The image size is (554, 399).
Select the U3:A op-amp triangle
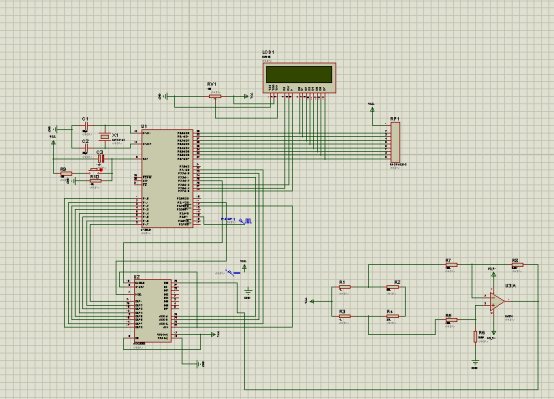(x=497, y=301)
